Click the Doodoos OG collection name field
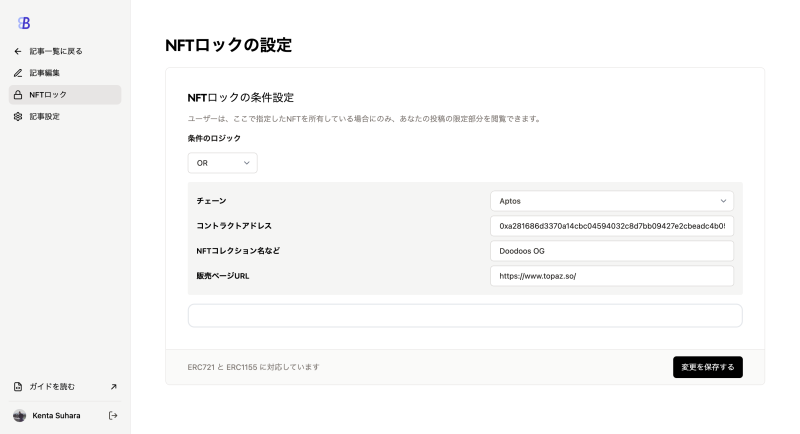This screenshot has height=434, width=800. point(611,251)
